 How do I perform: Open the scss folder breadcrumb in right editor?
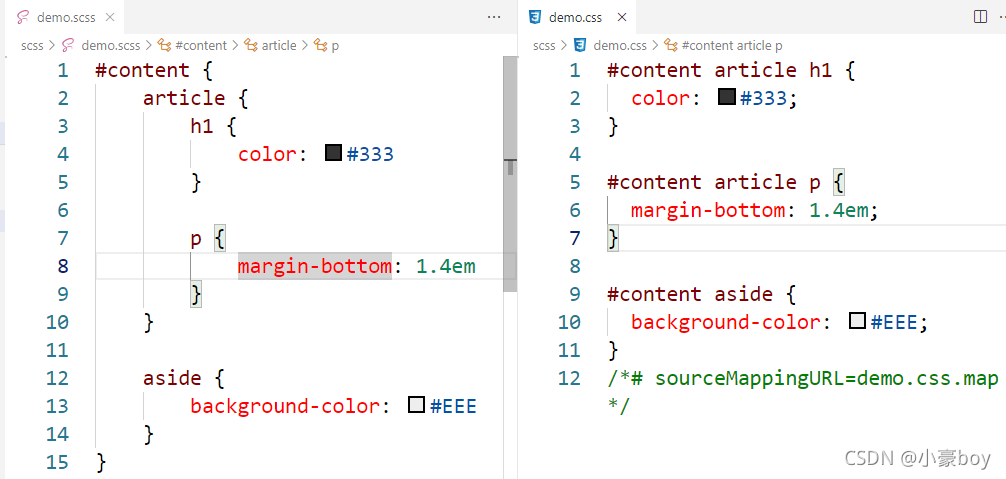click(x=544, y=46)
